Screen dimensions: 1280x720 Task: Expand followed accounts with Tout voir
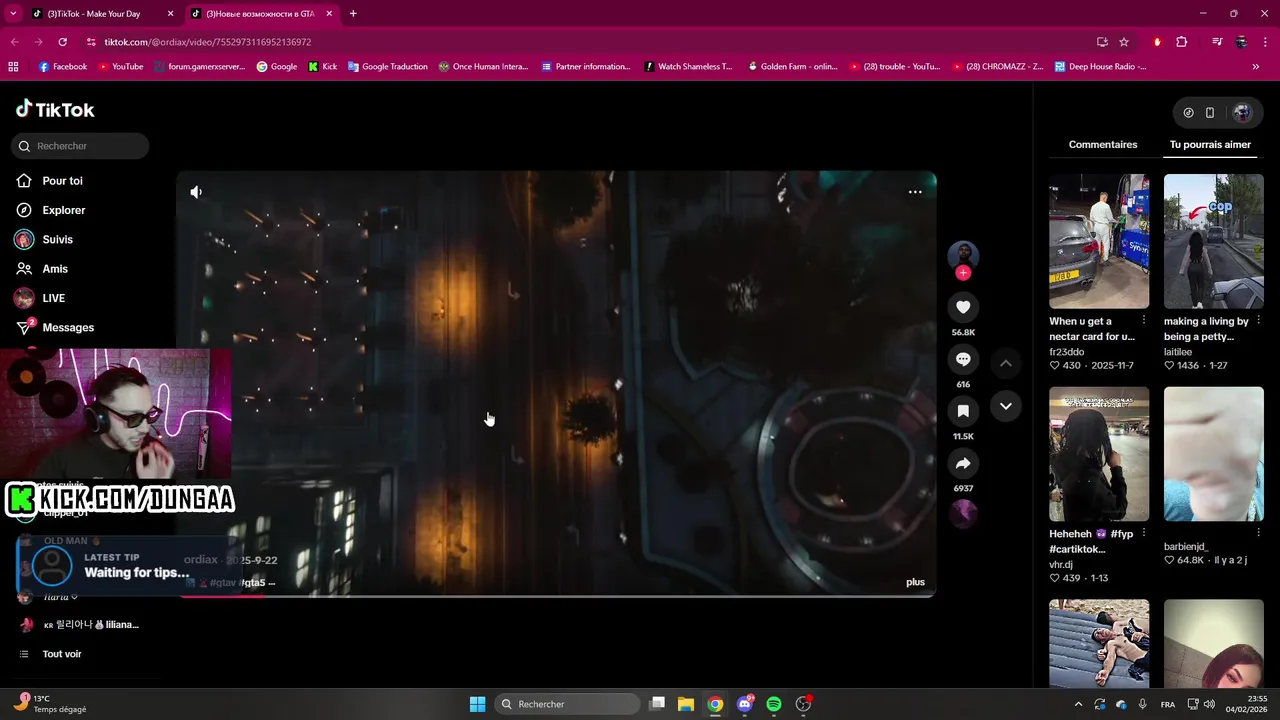coord(62,654)
